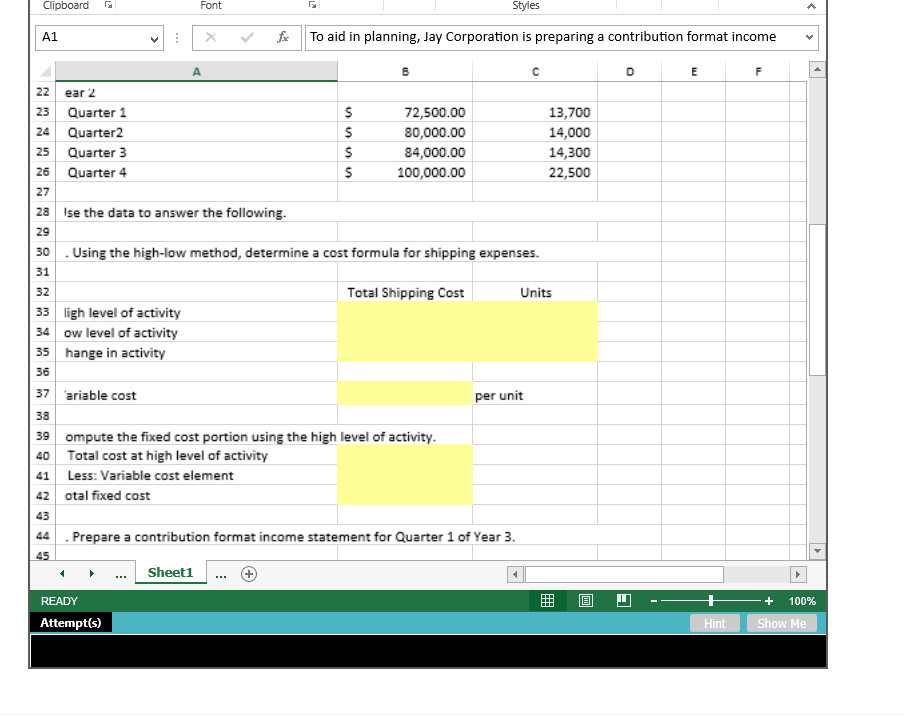904x719 pixels.
Task: Click the Hint button
Action: (714, 622)
